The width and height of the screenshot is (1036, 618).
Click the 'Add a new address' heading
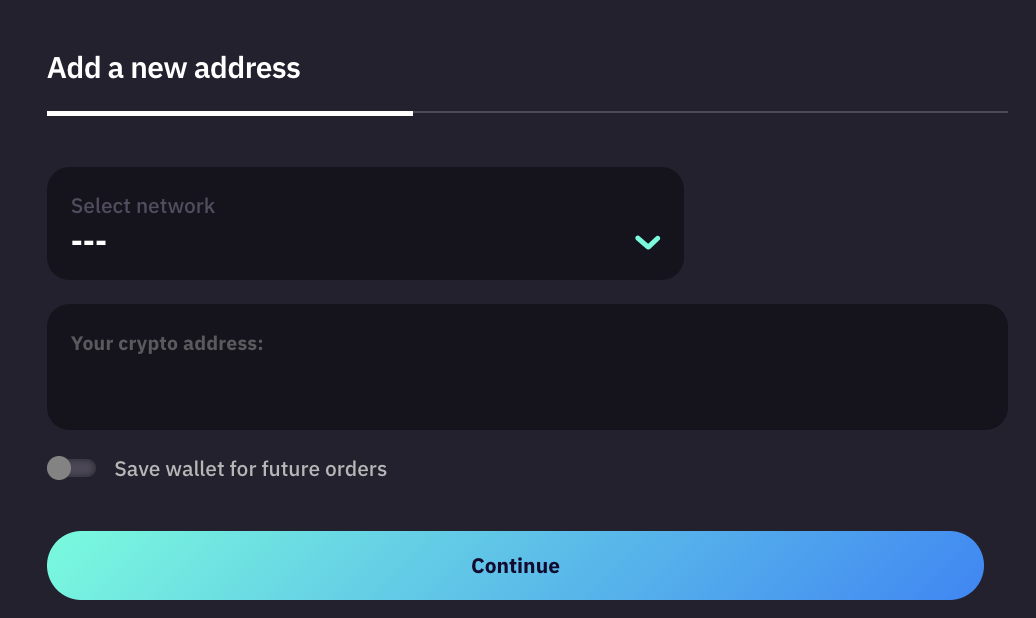point(174,68)
